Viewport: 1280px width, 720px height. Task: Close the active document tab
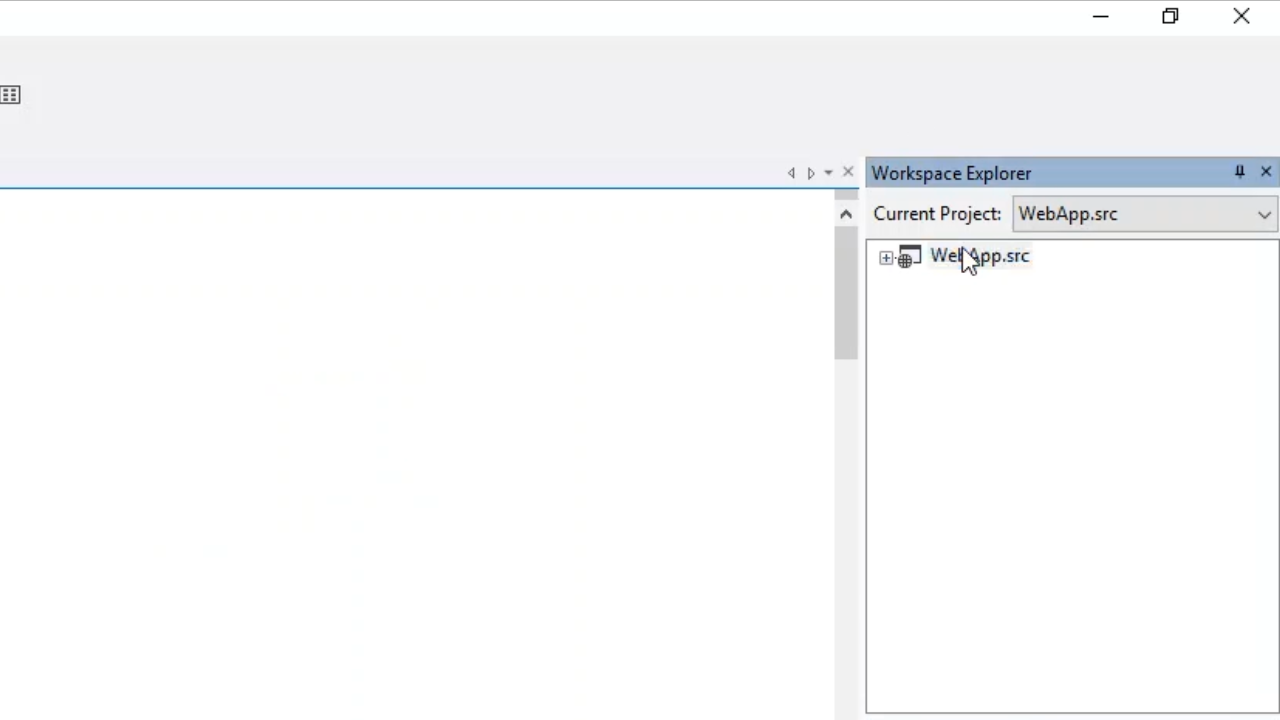848,172
